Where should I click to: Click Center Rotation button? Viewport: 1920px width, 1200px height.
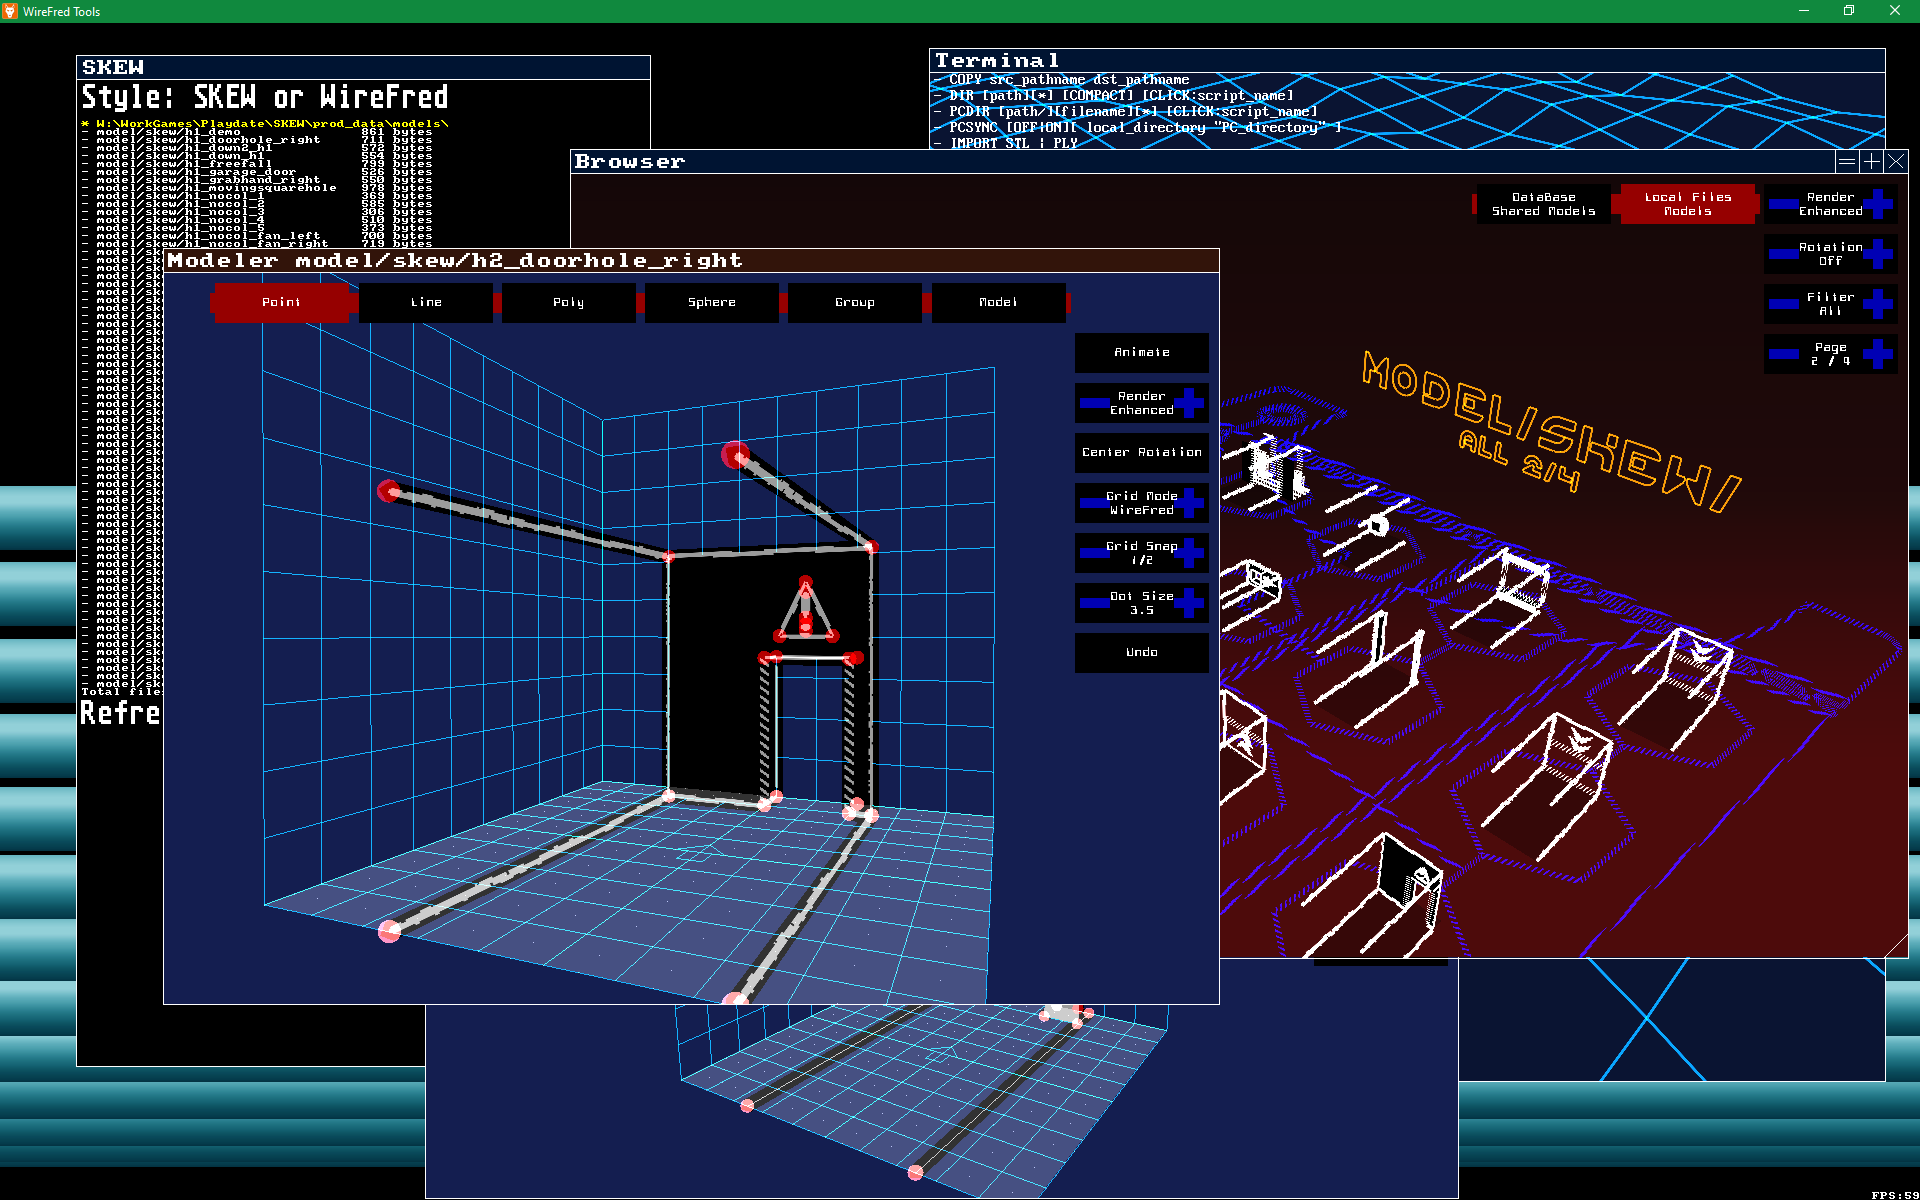tap(1142, 453)
